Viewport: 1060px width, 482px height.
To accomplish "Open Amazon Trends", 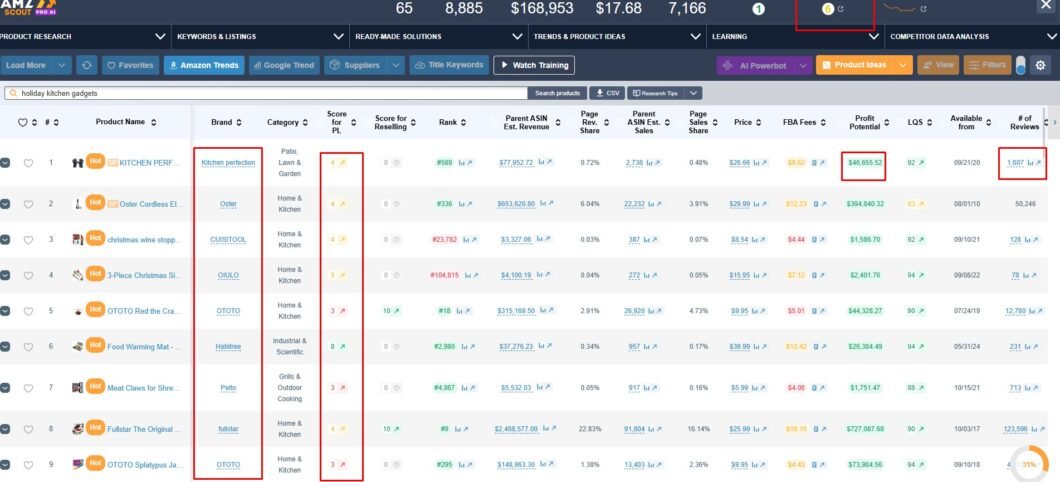I will tap(203, 66).
